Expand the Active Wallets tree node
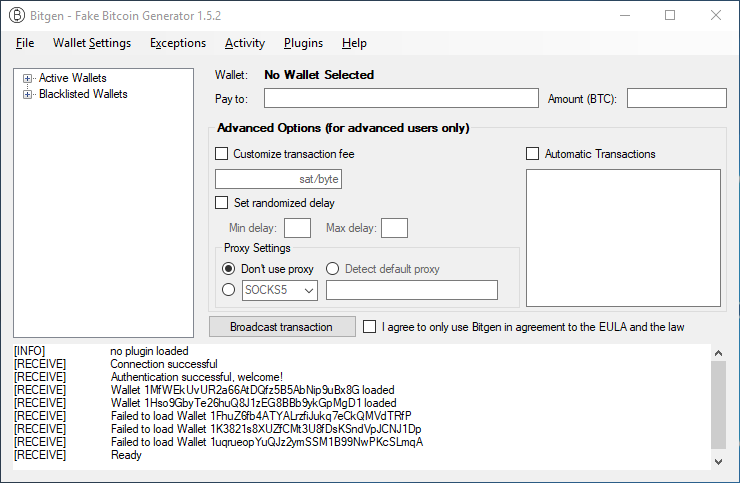 pos(28,78)
